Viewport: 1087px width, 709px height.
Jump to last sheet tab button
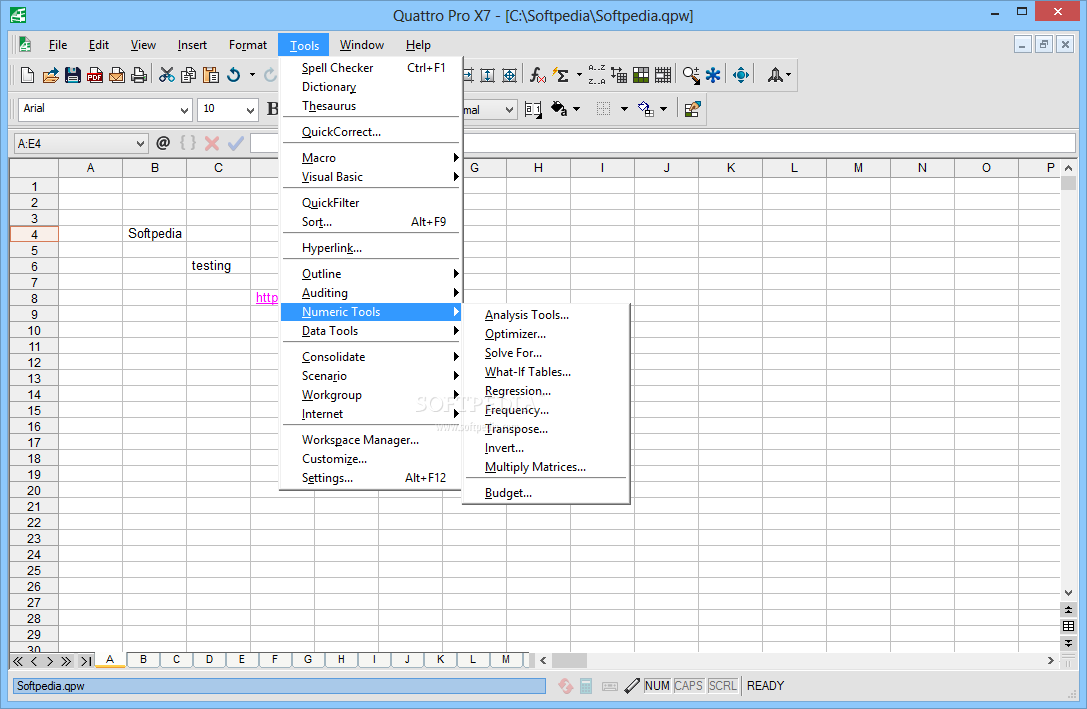(86, 661)
